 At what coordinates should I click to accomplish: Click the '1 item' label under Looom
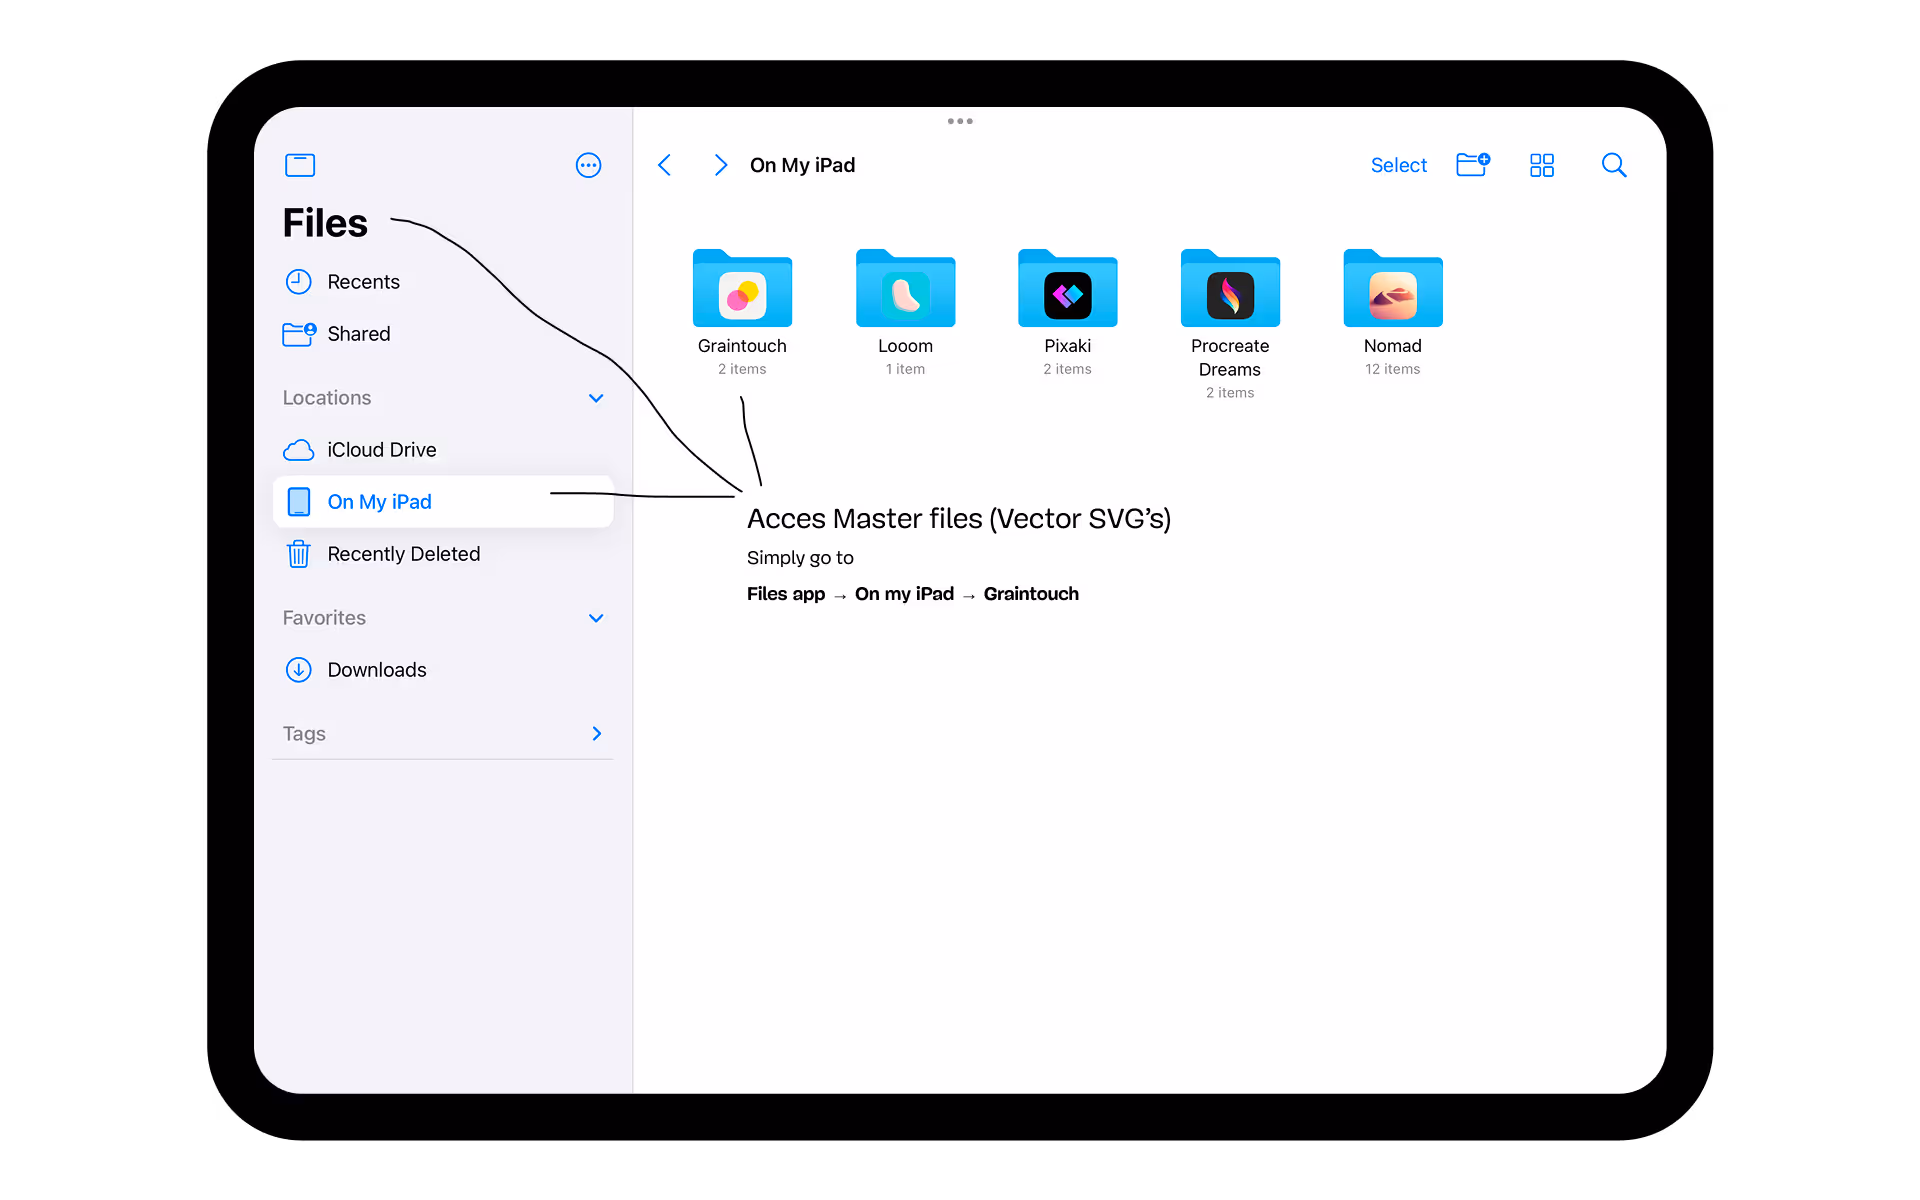click(905, 369)
